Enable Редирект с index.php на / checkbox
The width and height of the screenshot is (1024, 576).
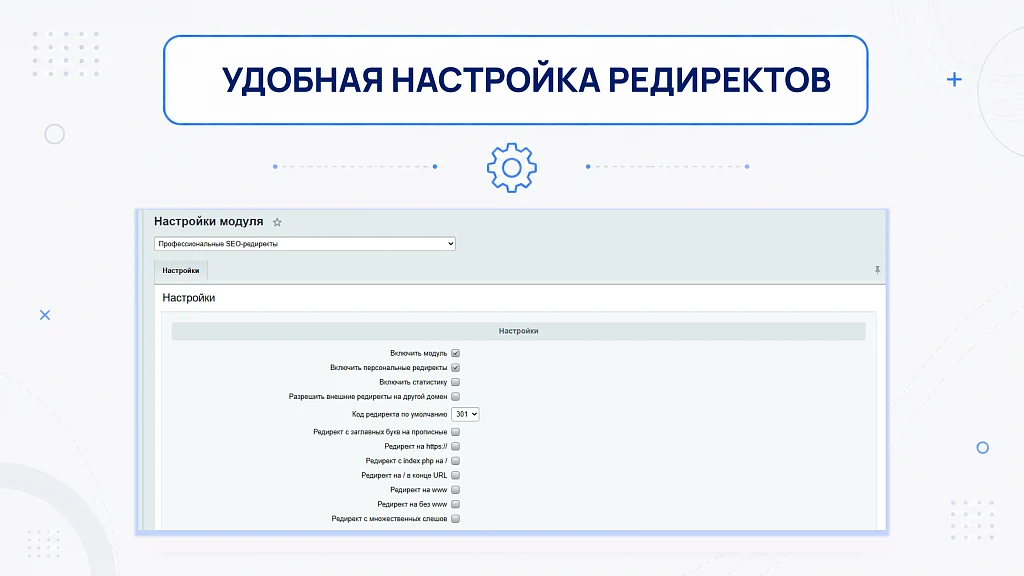click(x=455, y=460)
